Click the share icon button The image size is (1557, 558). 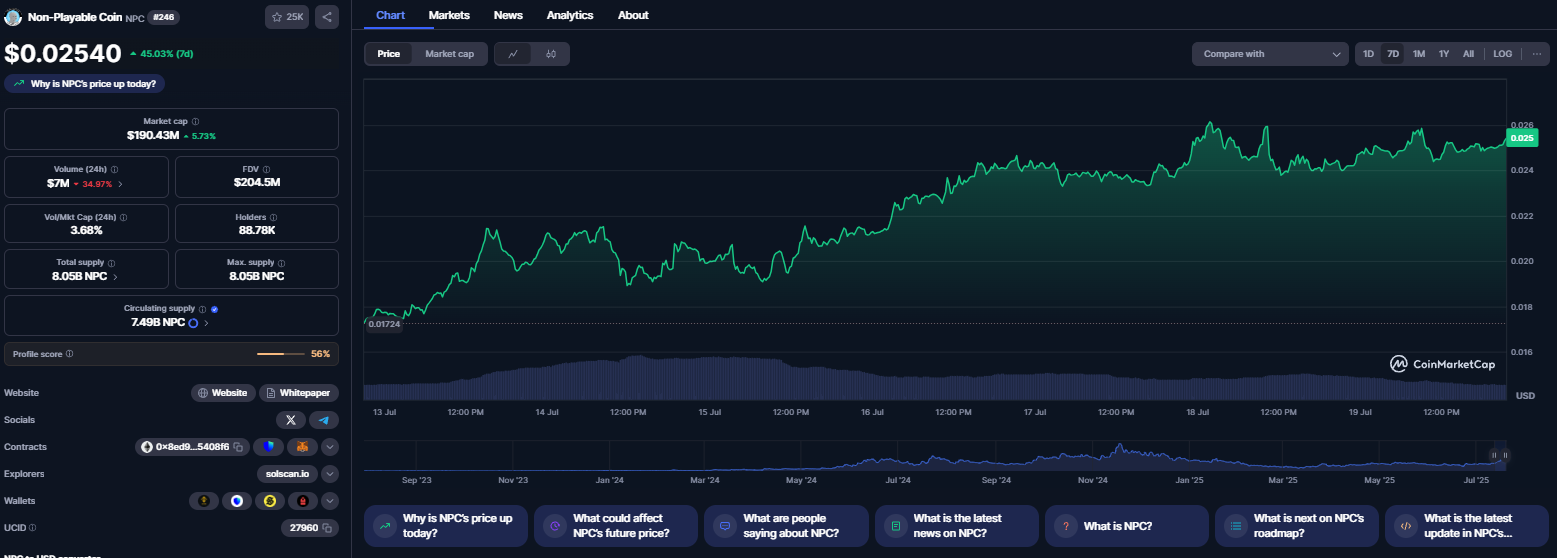click(327, 17)
